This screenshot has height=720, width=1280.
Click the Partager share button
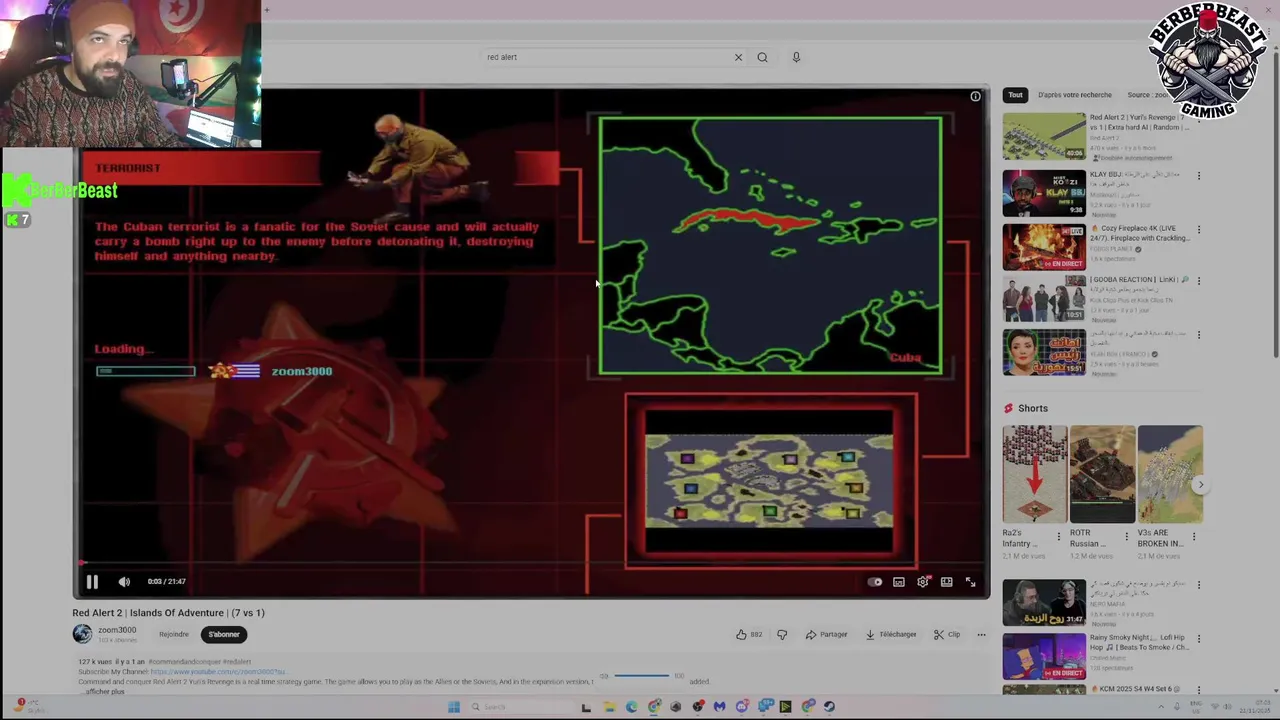[x=826, y=634]
